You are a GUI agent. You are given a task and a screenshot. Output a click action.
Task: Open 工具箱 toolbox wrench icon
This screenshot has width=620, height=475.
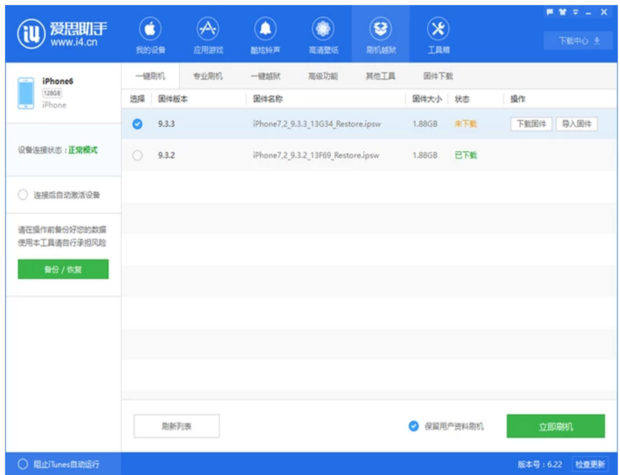438,29
